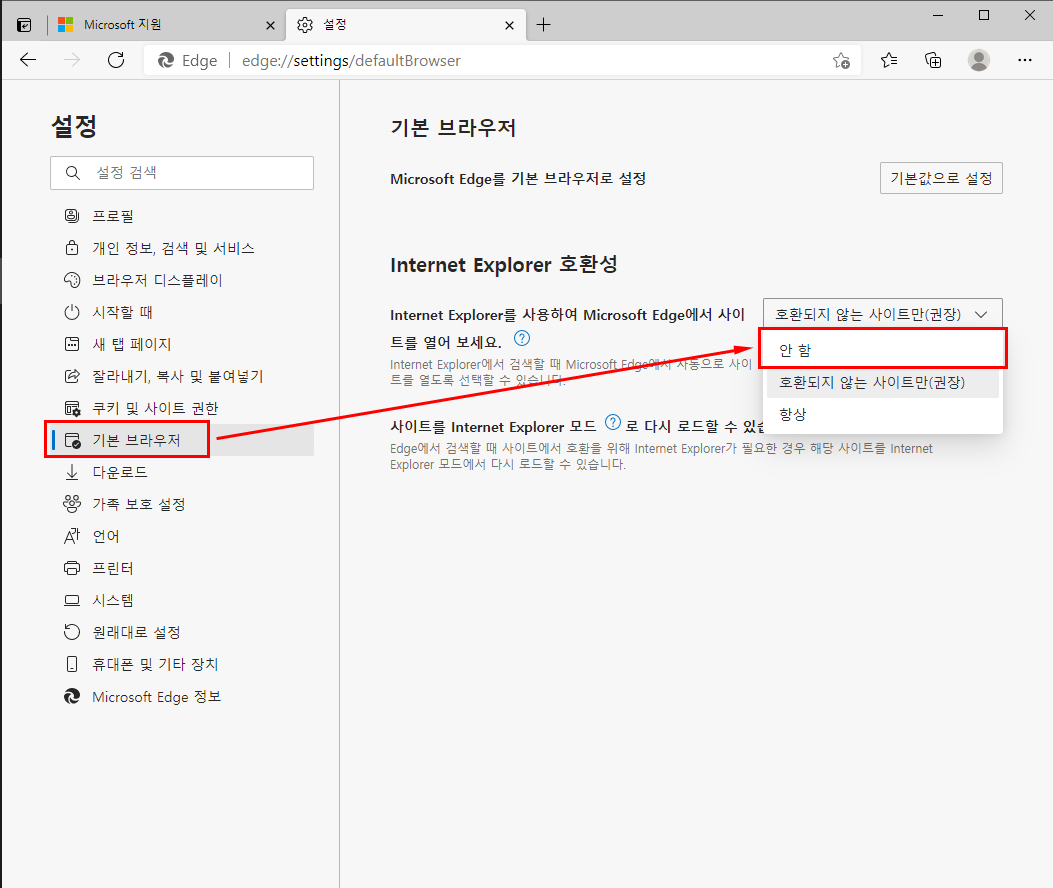
Task: Choose 안 함 from the dropdown list
Action: 882,350
